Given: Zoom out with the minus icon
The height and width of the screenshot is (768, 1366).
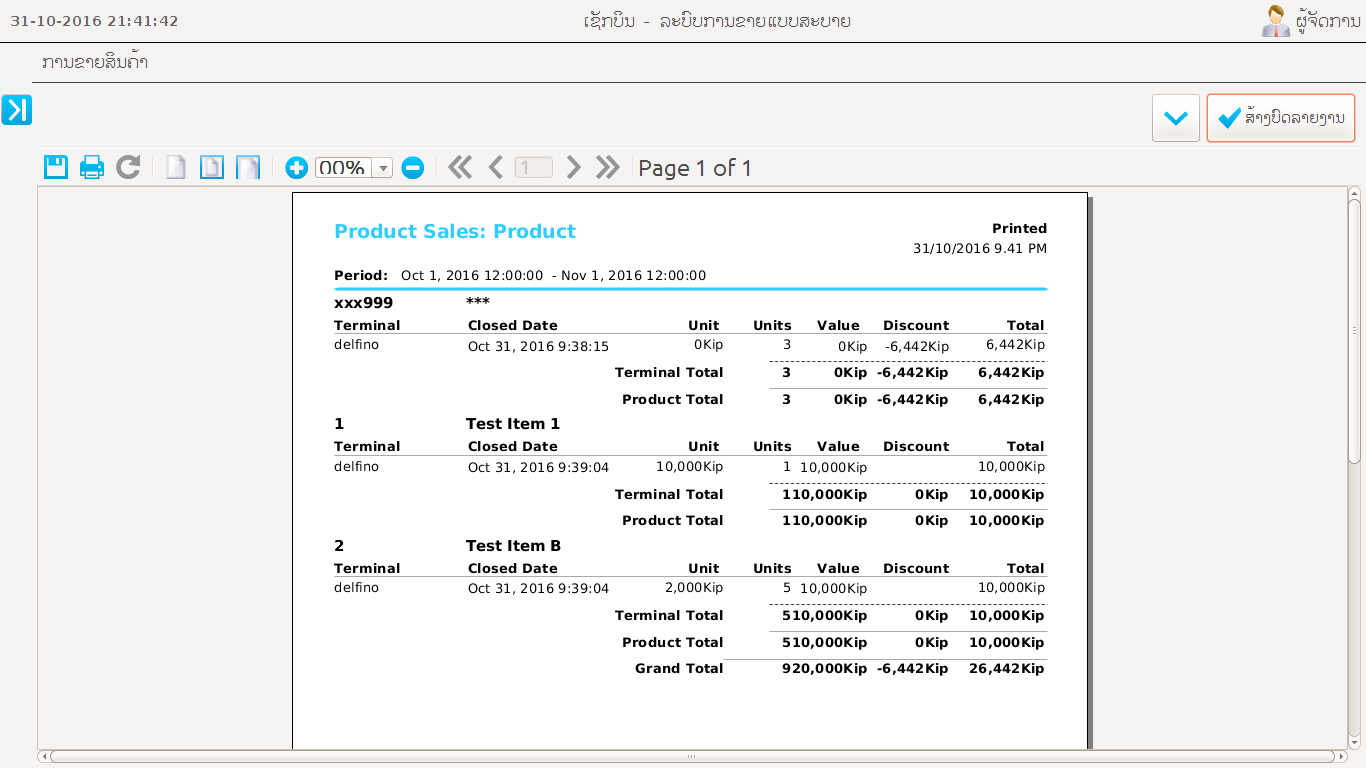Looking at the screenshot, I should click(412, 168).
